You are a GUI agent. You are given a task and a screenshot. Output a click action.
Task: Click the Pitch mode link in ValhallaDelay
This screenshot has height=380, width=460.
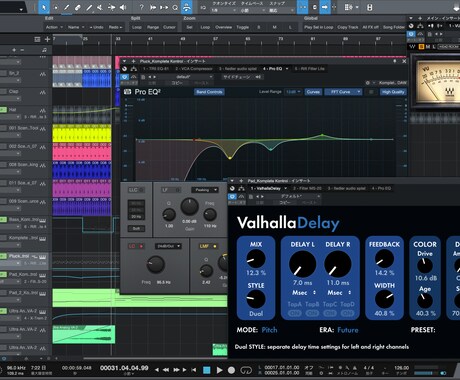tap(269, 330)
